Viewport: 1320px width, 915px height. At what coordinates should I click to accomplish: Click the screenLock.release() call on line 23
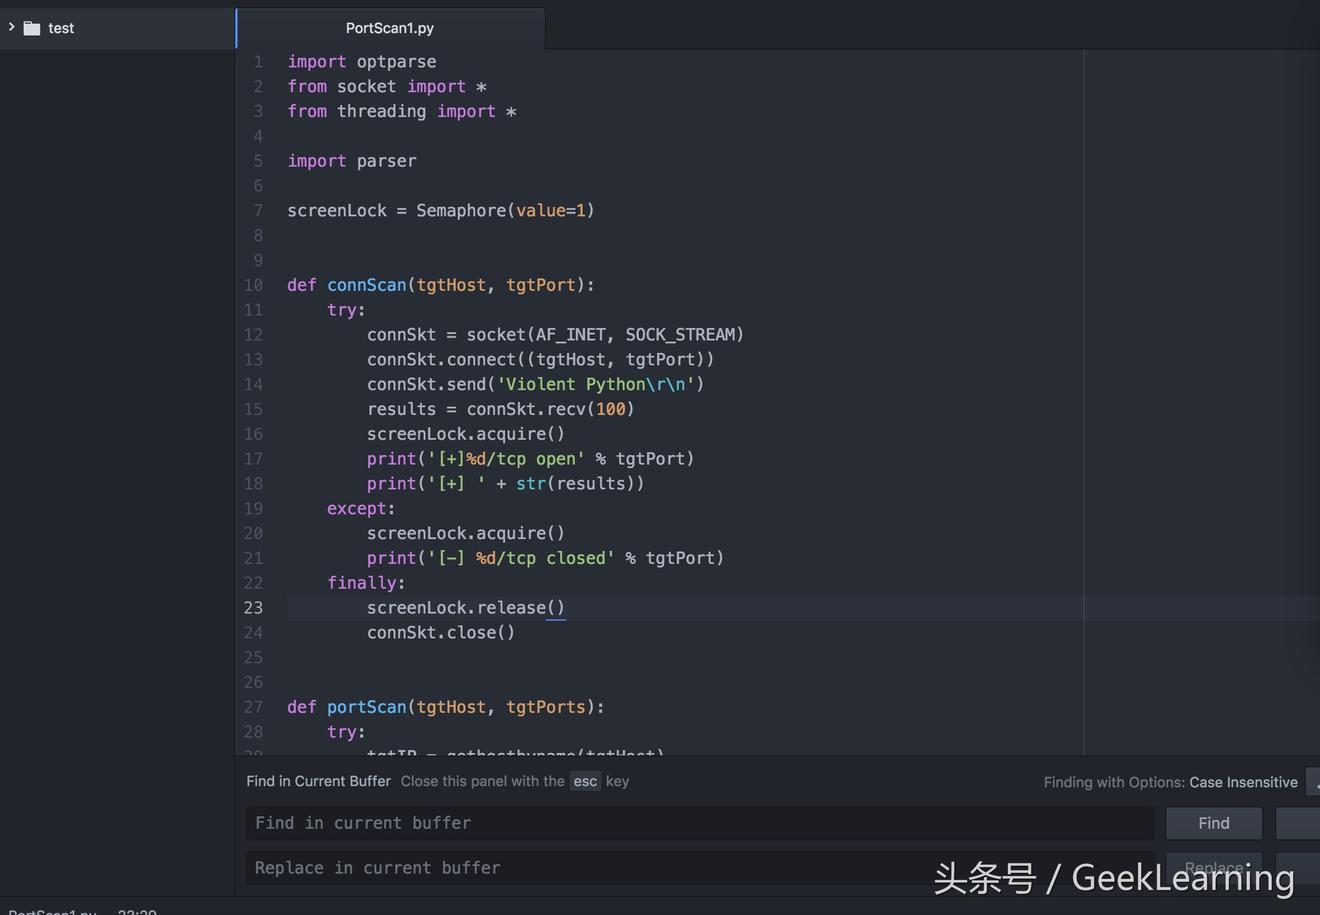coord(465,608)
